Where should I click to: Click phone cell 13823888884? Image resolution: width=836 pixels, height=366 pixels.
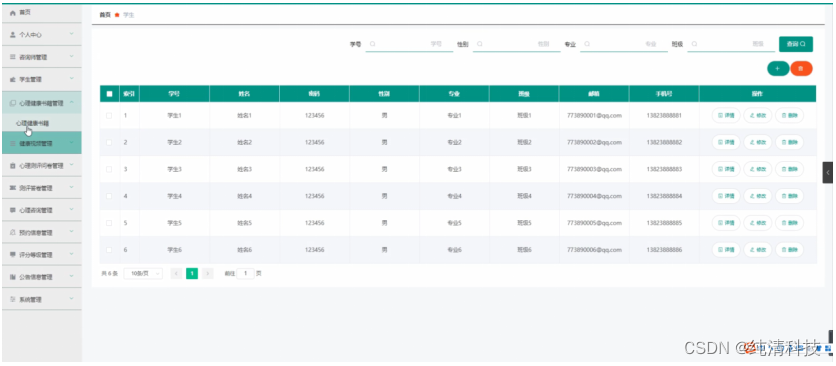[664, 196]
